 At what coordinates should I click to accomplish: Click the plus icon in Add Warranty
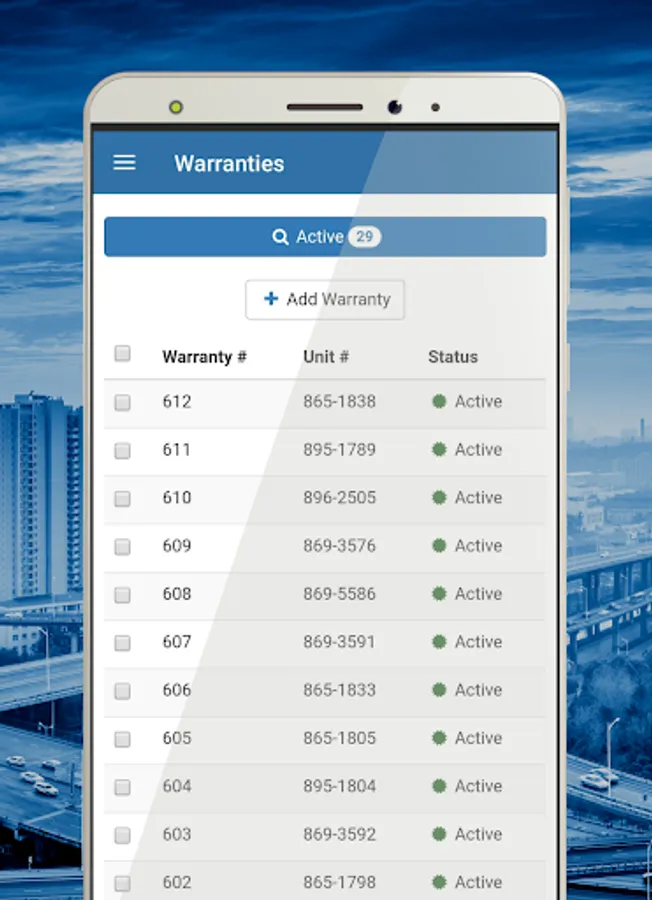click(x=271, y=298)
